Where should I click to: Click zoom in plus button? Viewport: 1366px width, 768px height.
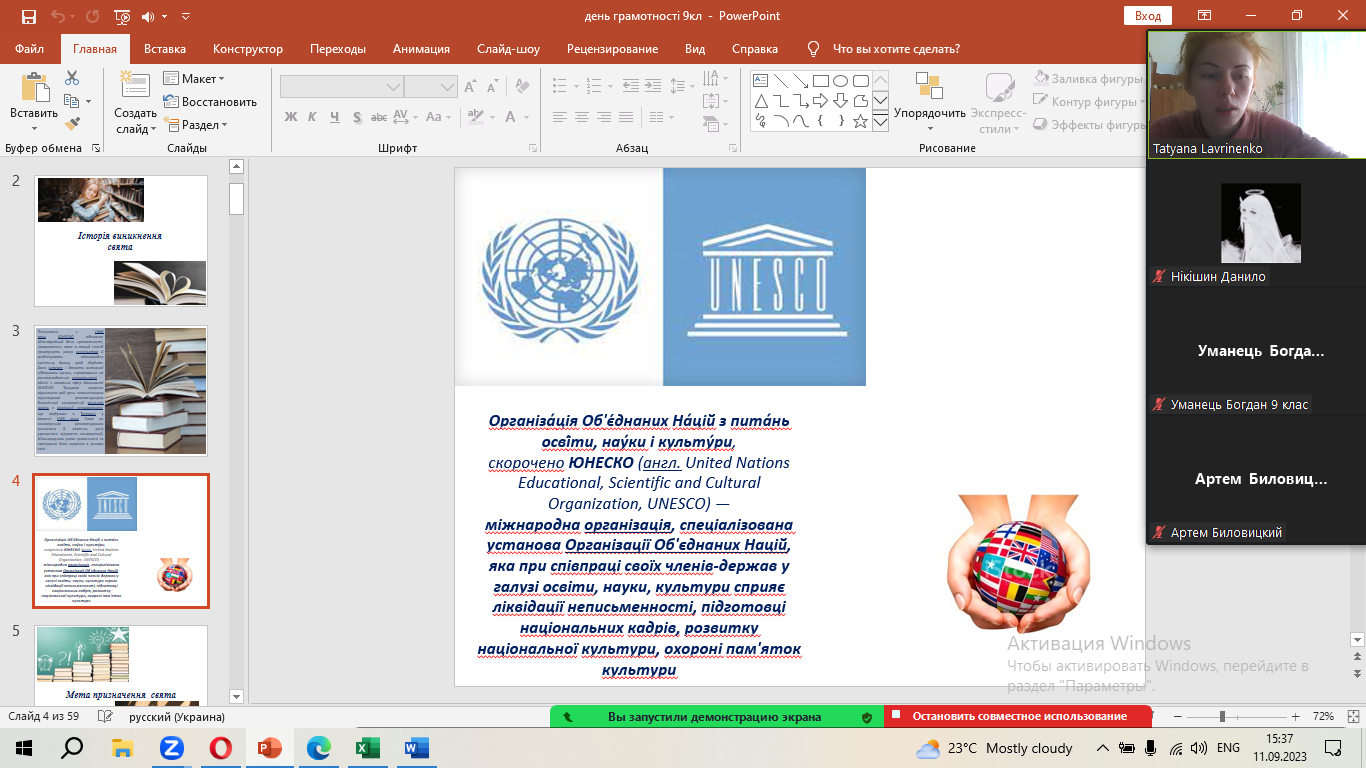coord(1296,716)
